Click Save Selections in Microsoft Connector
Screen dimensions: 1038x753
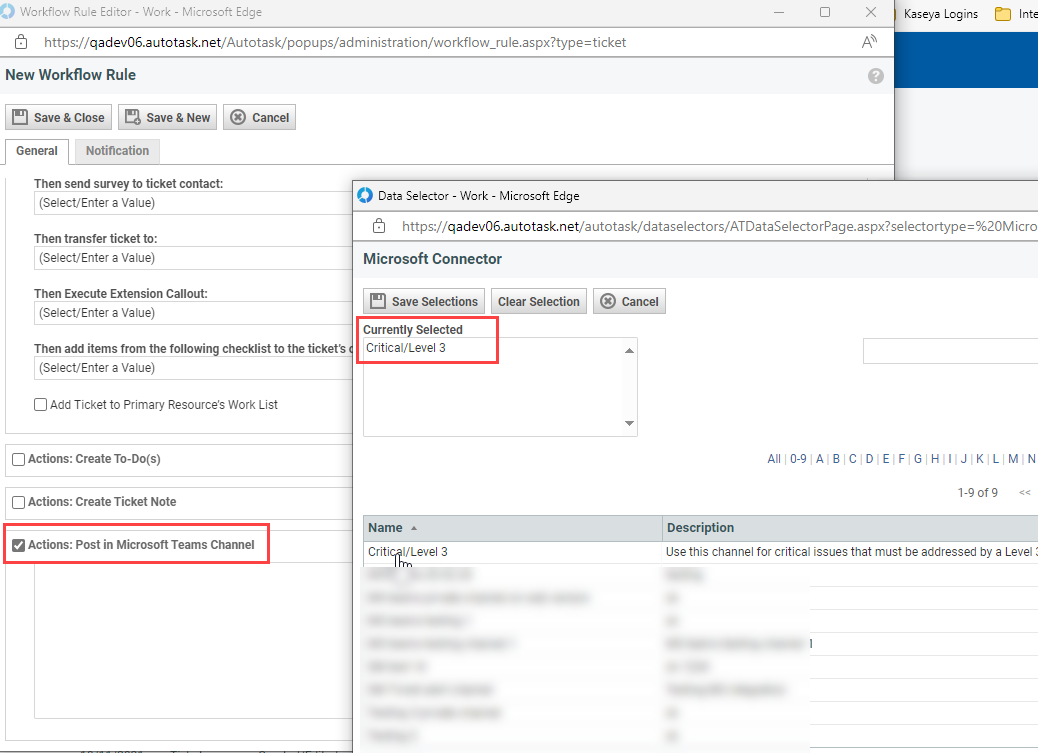click(424, 301)
